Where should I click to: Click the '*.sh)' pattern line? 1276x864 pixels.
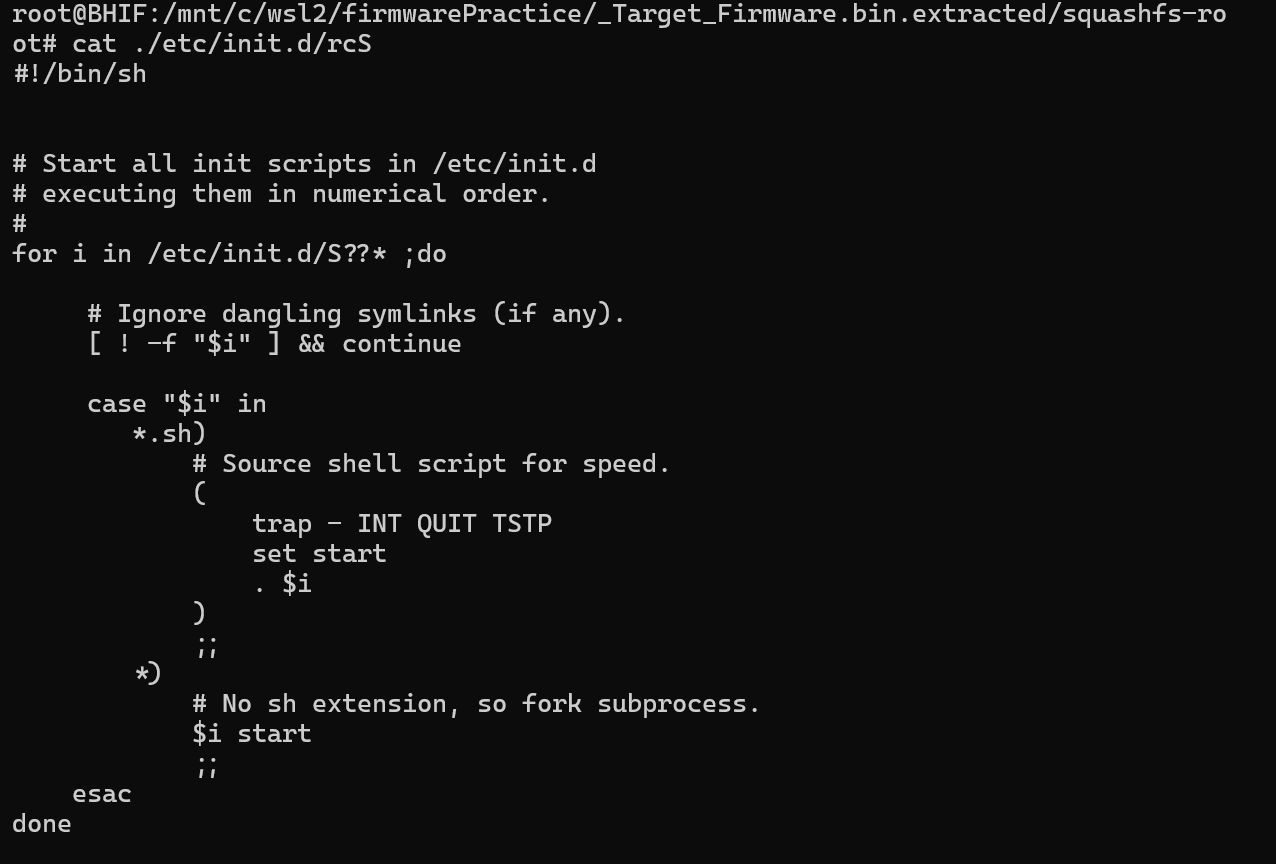coord(169,434)
